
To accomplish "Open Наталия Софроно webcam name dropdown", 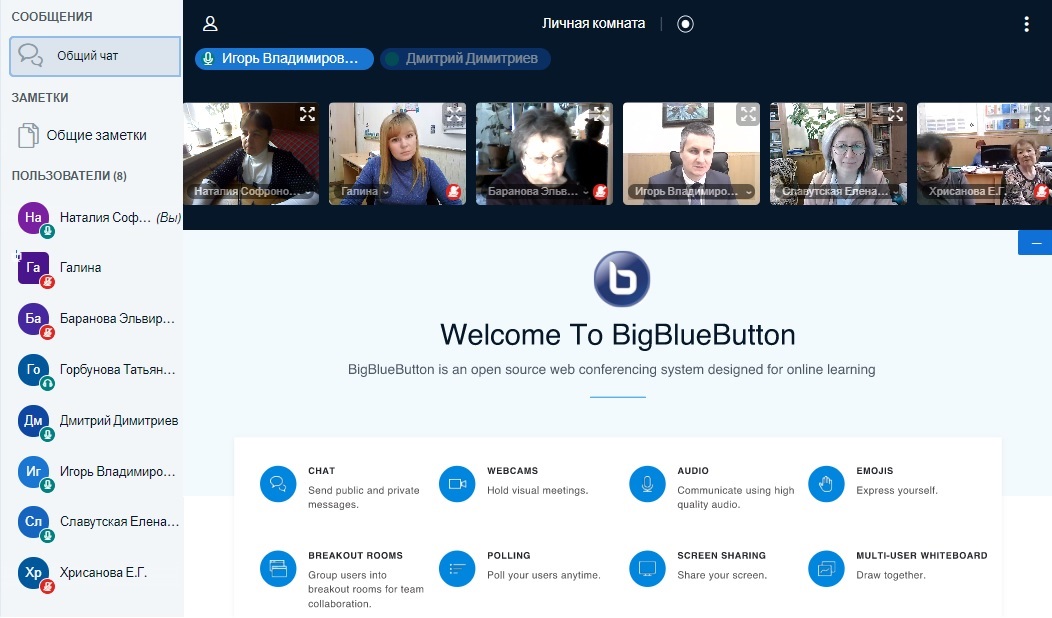I will [253, 191].
